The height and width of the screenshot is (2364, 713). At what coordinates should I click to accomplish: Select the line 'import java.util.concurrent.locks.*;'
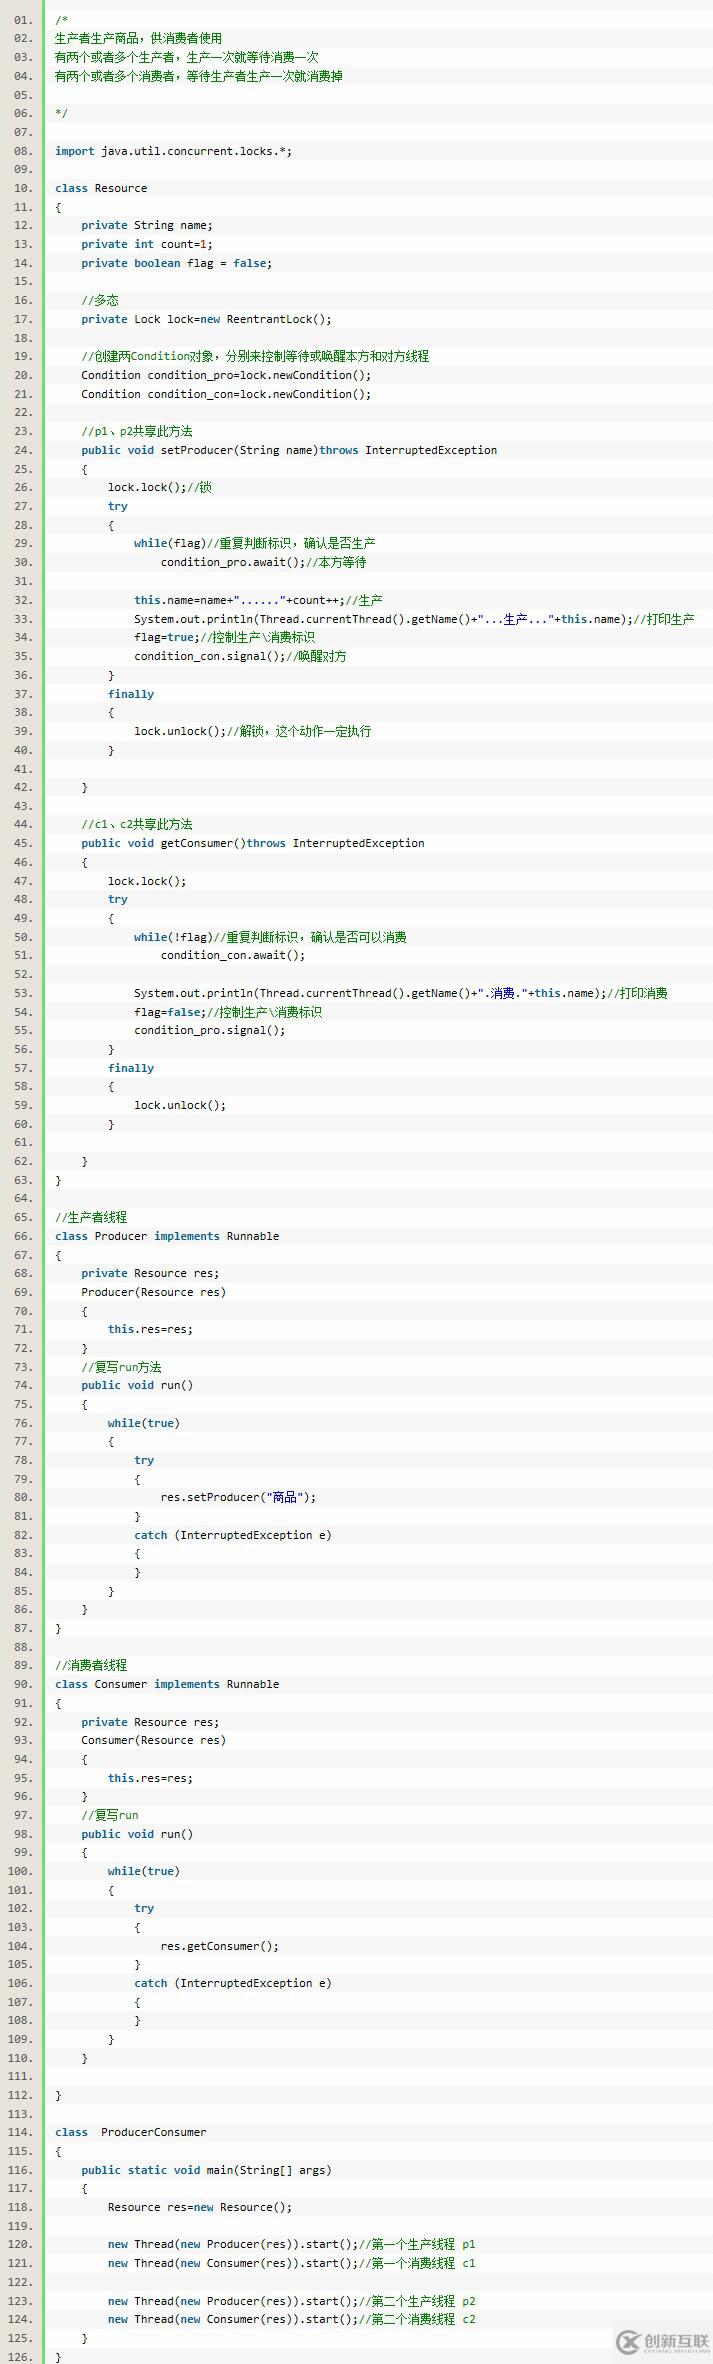(x=174, y=151)
